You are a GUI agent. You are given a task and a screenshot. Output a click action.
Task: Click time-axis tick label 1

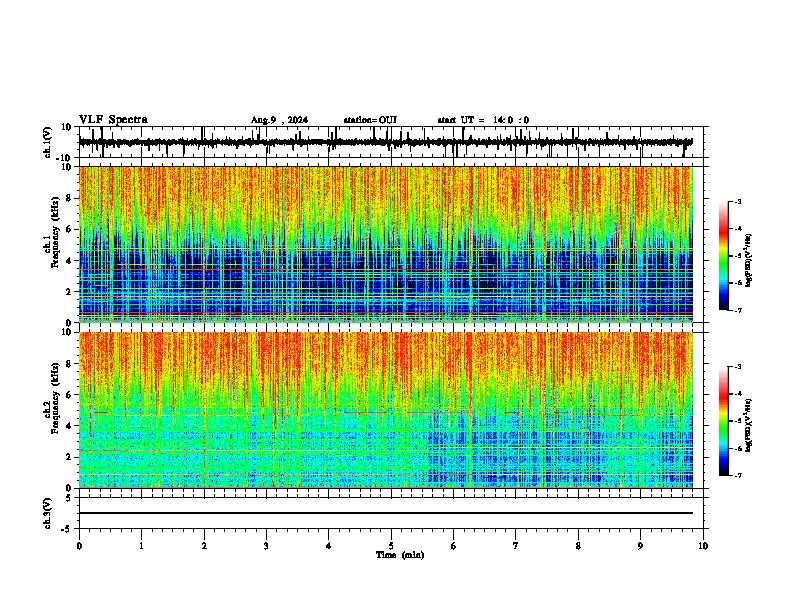(x=141, y=546)
